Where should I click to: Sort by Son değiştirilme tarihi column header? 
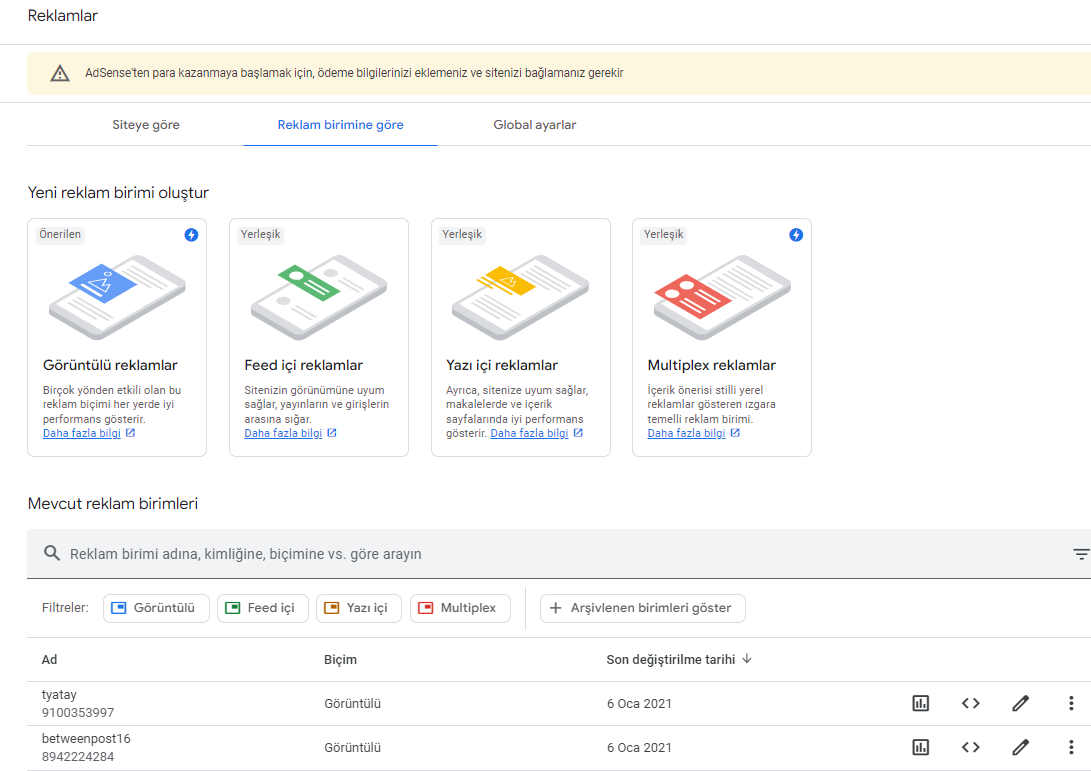[670, 660]
